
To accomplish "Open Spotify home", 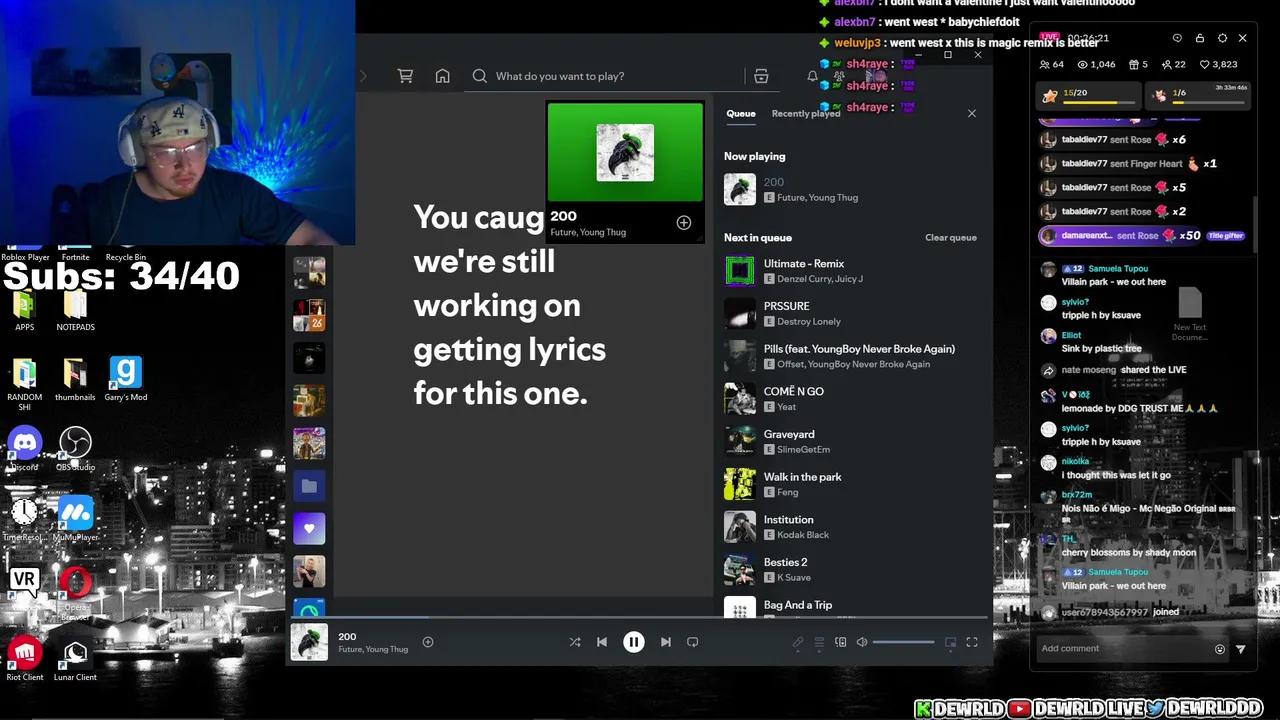I will click(x=443, y=76).
